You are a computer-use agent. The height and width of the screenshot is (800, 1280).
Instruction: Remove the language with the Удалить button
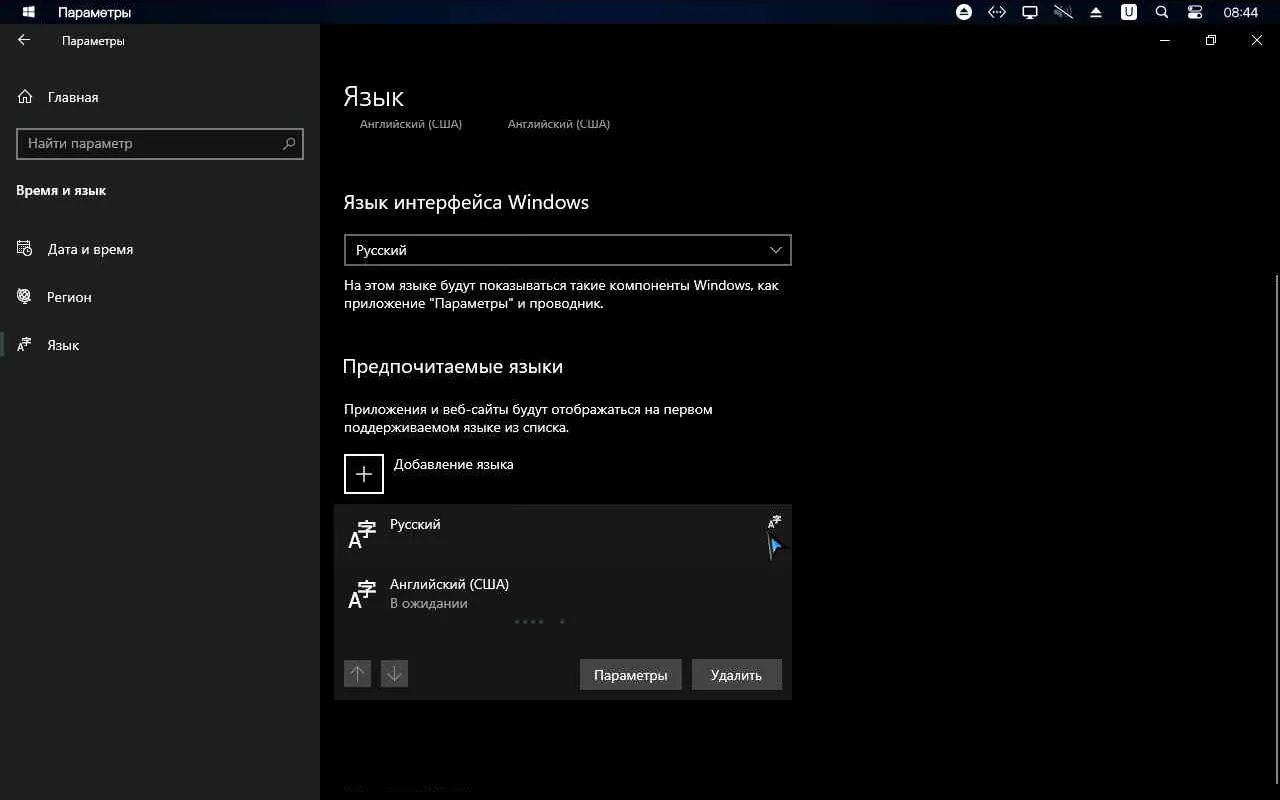736,675
